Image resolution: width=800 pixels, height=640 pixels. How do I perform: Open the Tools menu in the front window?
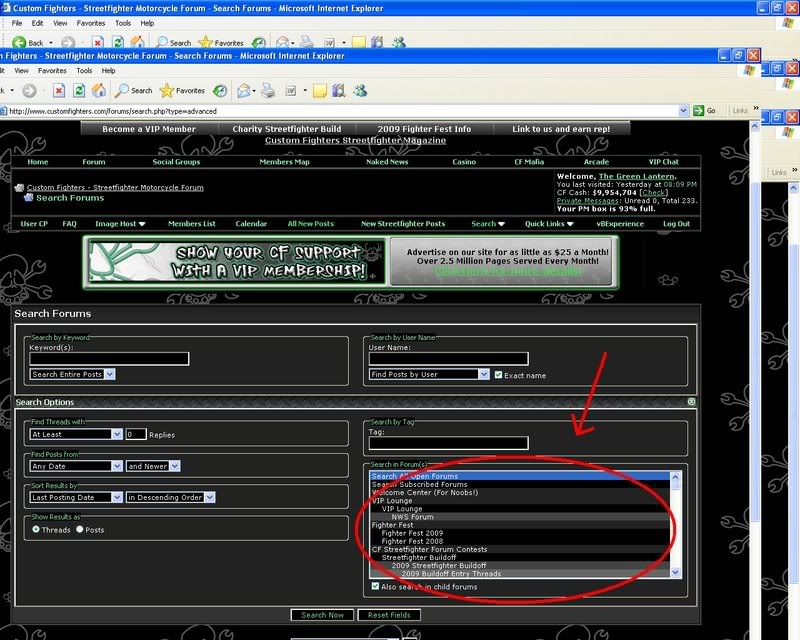tap(84, 70)
